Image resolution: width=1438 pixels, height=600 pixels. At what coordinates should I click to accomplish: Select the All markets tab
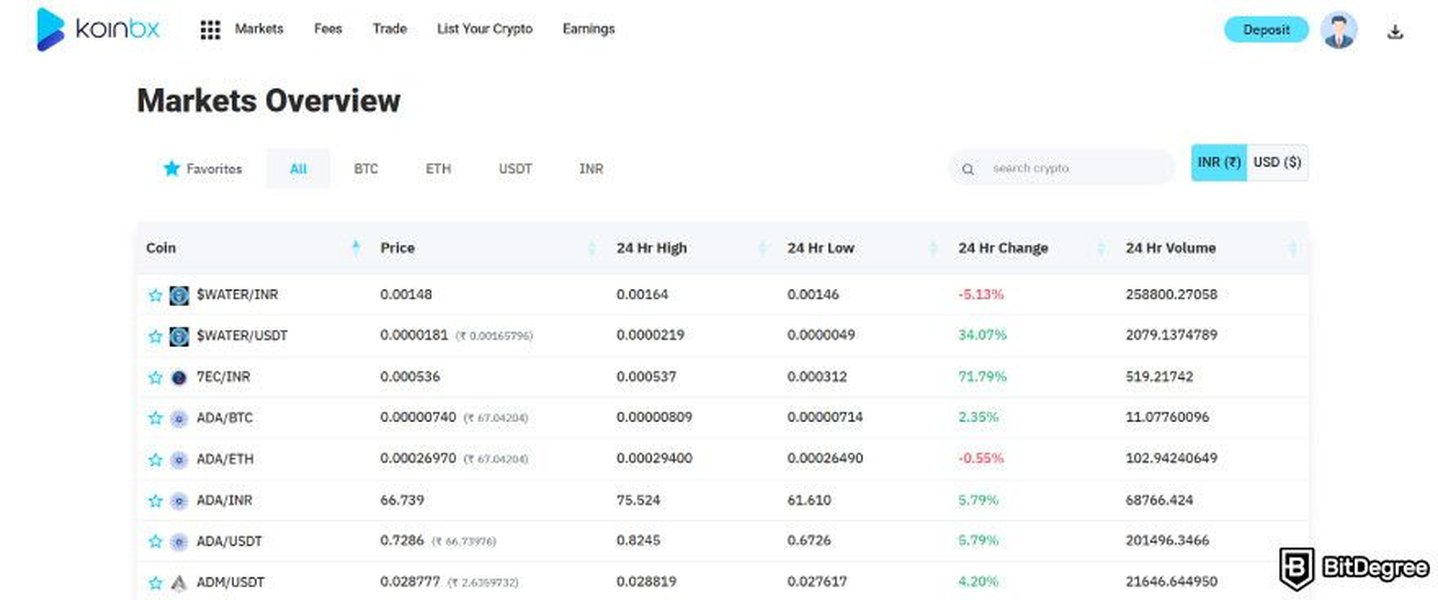click(x=298, y=169)
